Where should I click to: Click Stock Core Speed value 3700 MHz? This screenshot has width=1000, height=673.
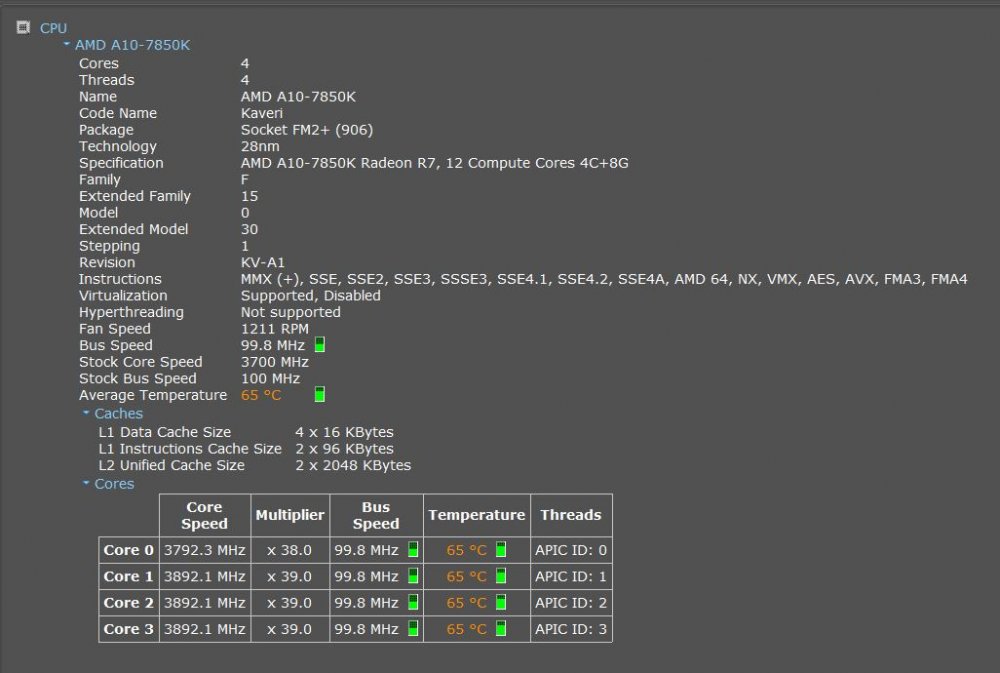tap(274, 362)
